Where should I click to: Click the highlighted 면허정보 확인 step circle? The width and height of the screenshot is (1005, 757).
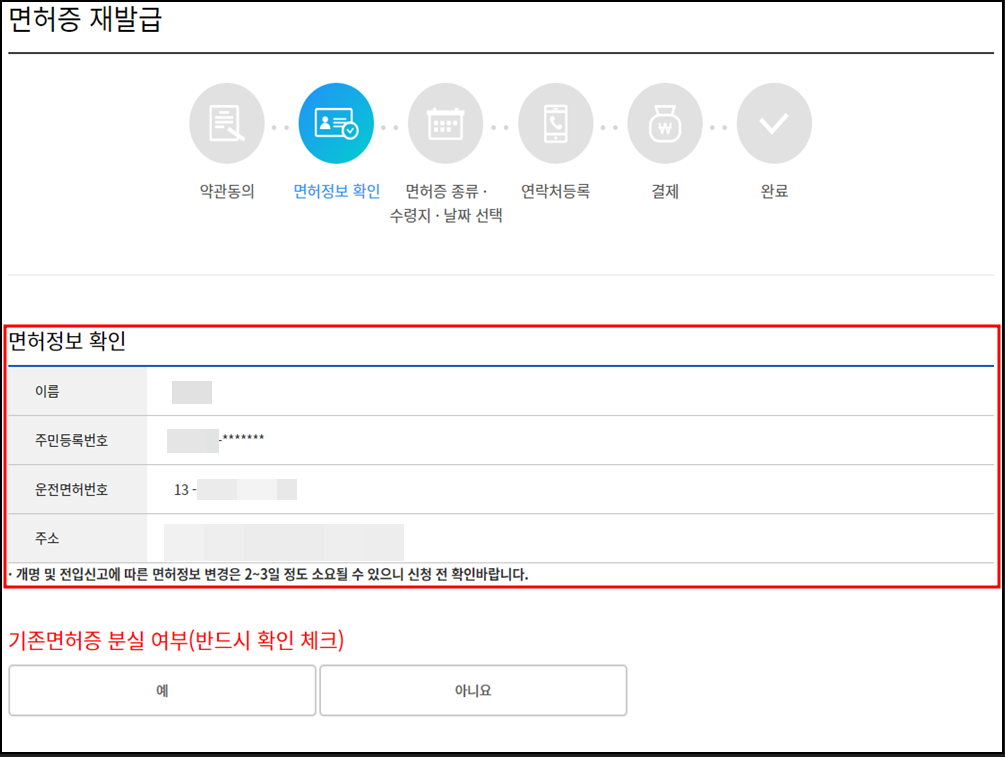point(337,122)
